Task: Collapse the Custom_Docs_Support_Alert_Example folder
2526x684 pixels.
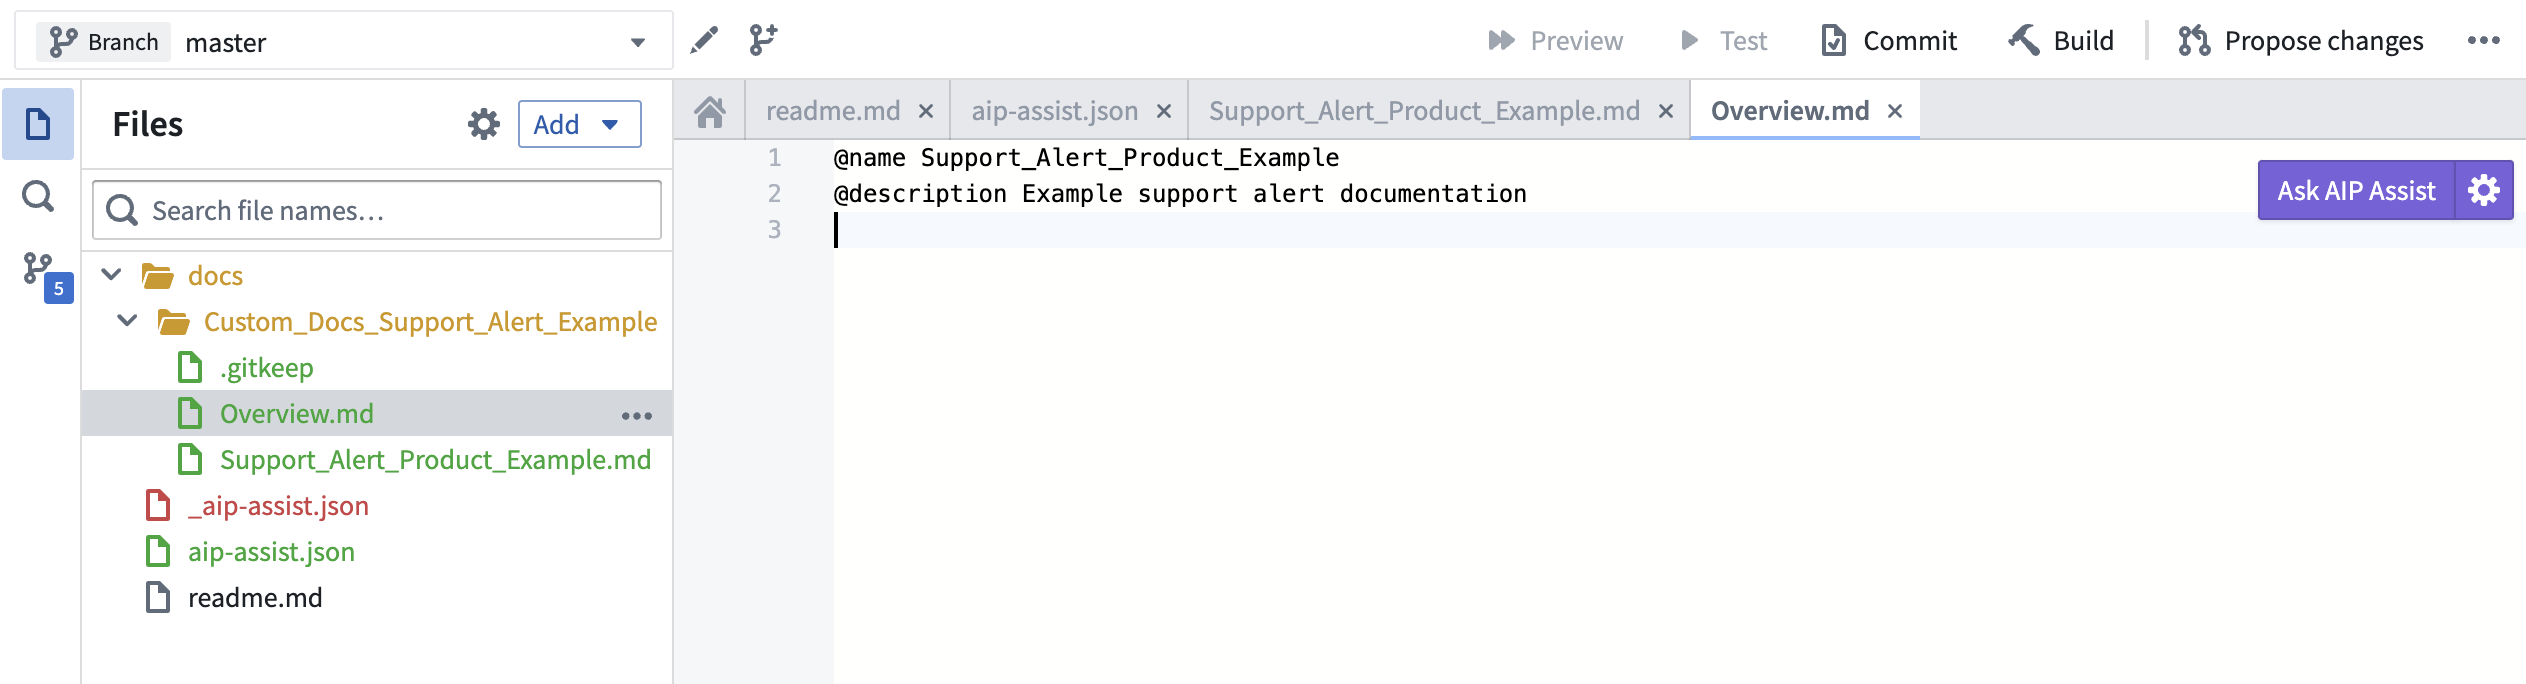Action: click(x=127, y=321)
